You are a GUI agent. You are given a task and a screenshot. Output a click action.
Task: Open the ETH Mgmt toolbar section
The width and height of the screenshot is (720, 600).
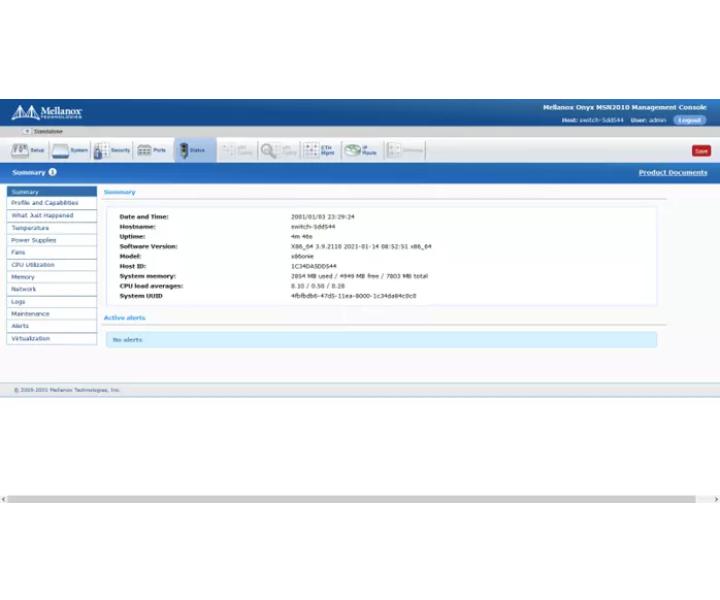[x=320, y=150]
